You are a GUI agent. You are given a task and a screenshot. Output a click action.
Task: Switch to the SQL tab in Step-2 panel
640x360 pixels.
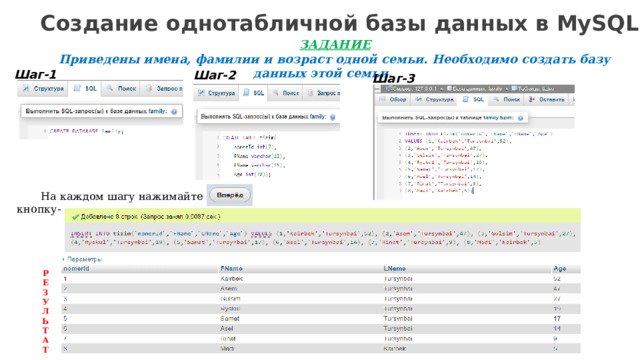click(x=253, y=93)
